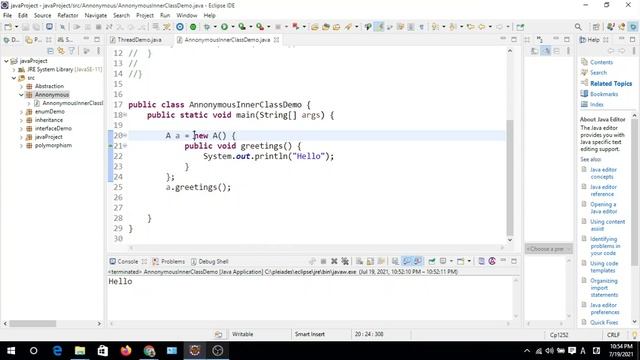
Task: Open the File menu
Action: pyautogui.click(x=7, y=16)
